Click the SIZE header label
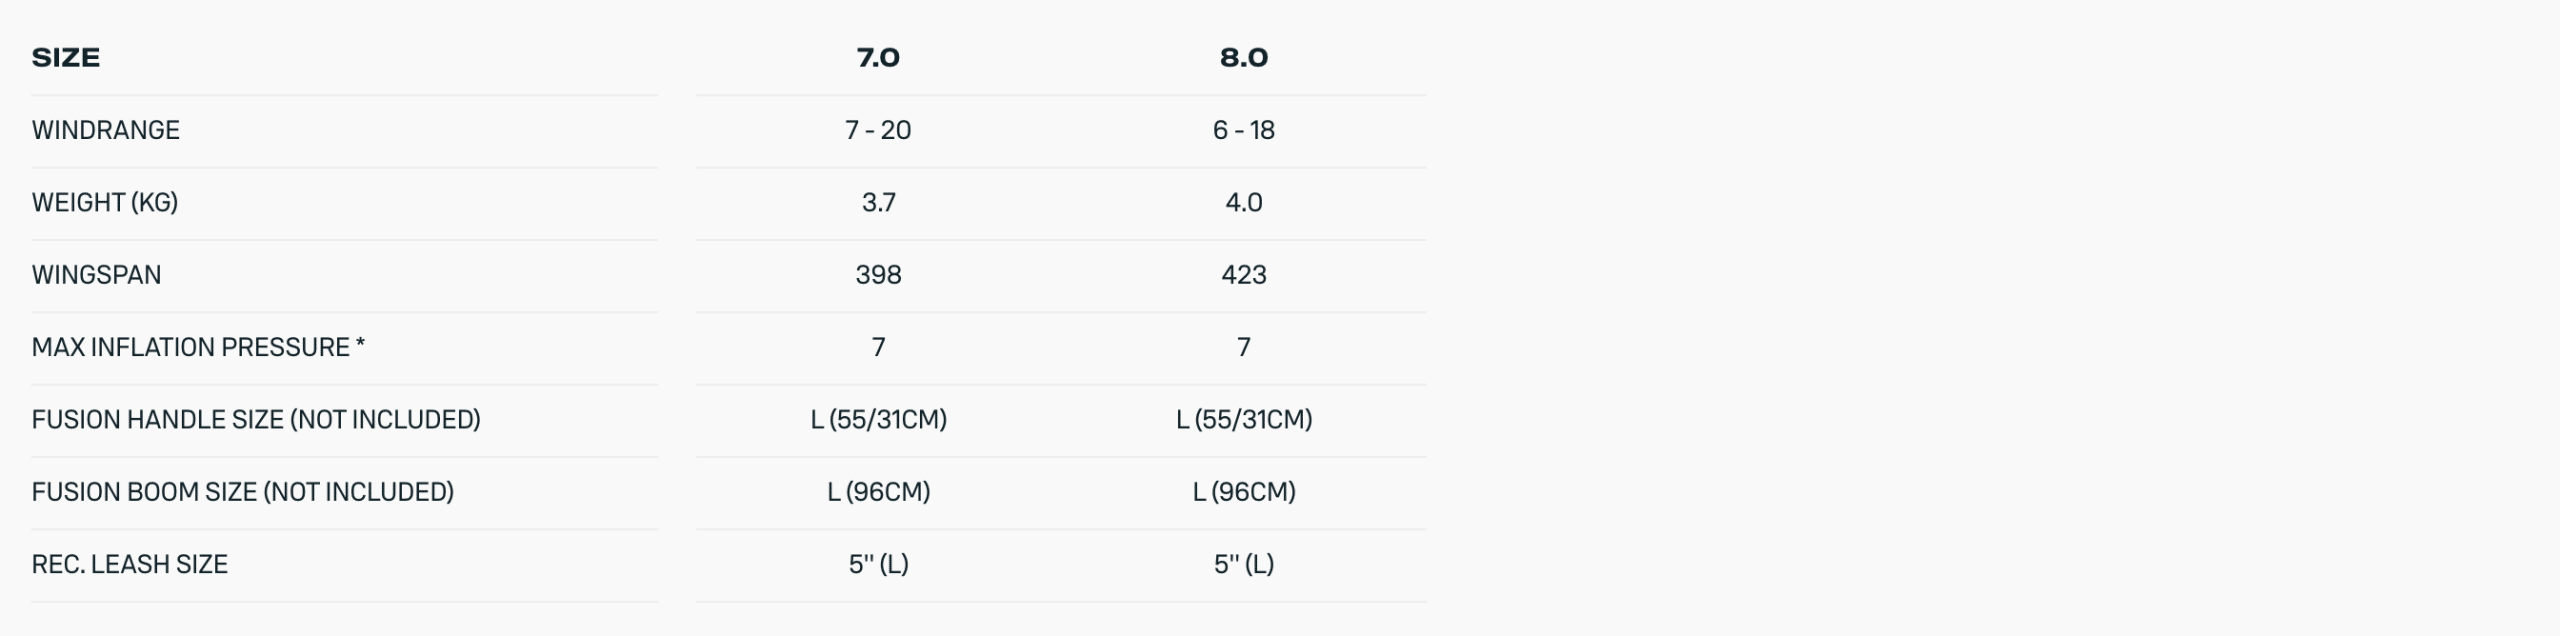Viewport: 2560px width, 636px height. tap(66, 58)
